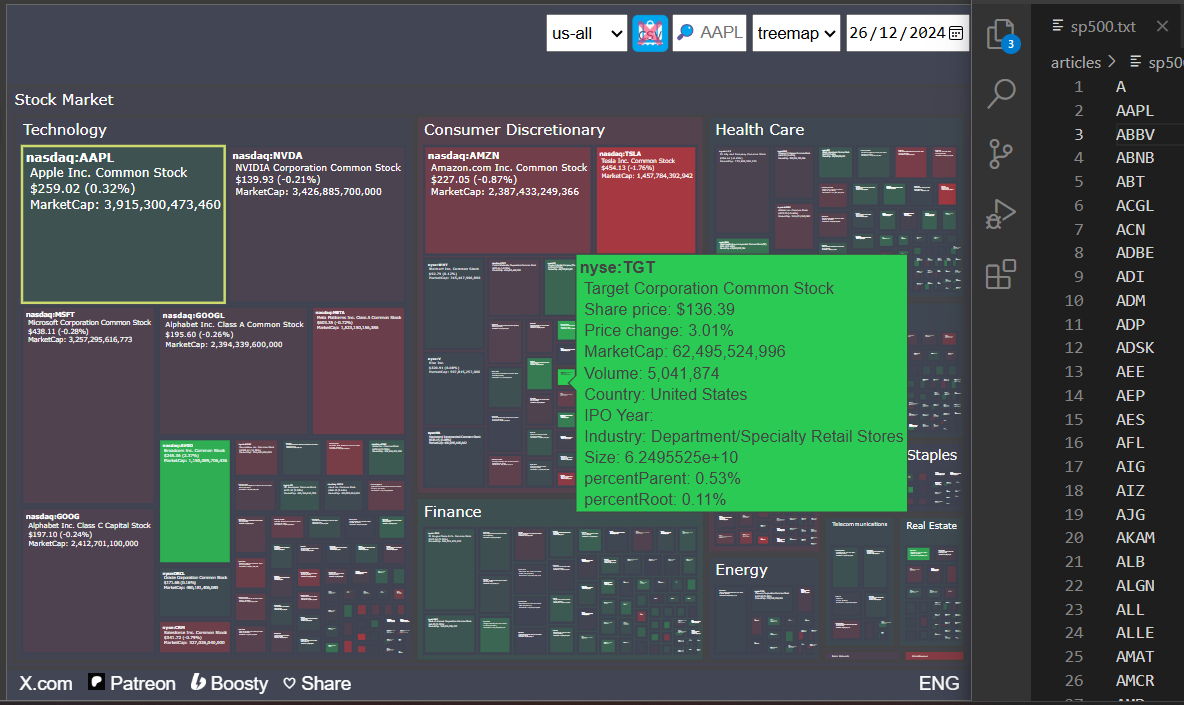1184x705 pixels.
Task: Click the Boosty logo icon
Action: pyautogui.click(x=198, y=682)
